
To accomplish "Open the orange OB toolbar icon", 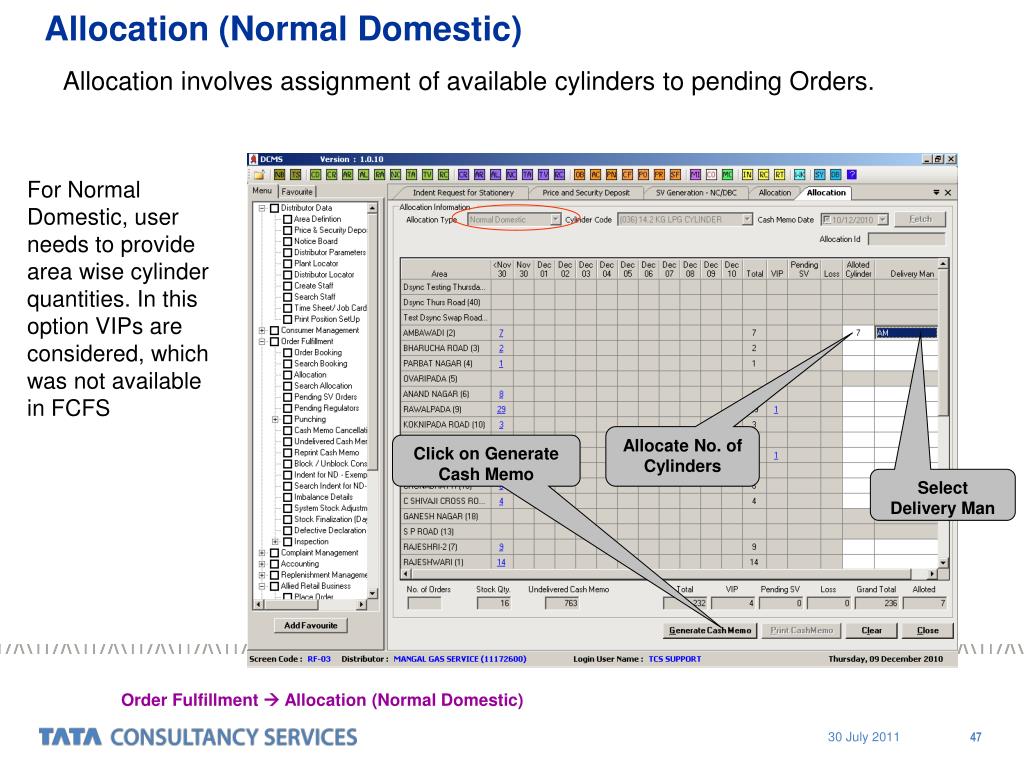I will pos(579,174).
